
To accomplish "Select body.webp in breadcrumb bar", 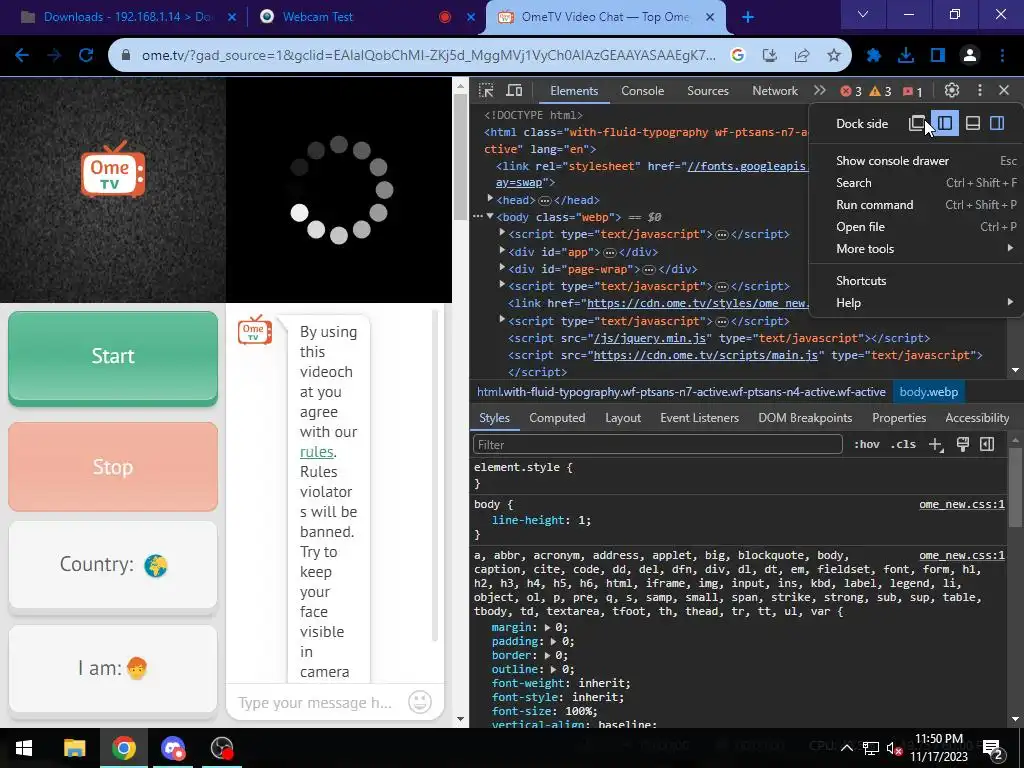I will [929, 392].
